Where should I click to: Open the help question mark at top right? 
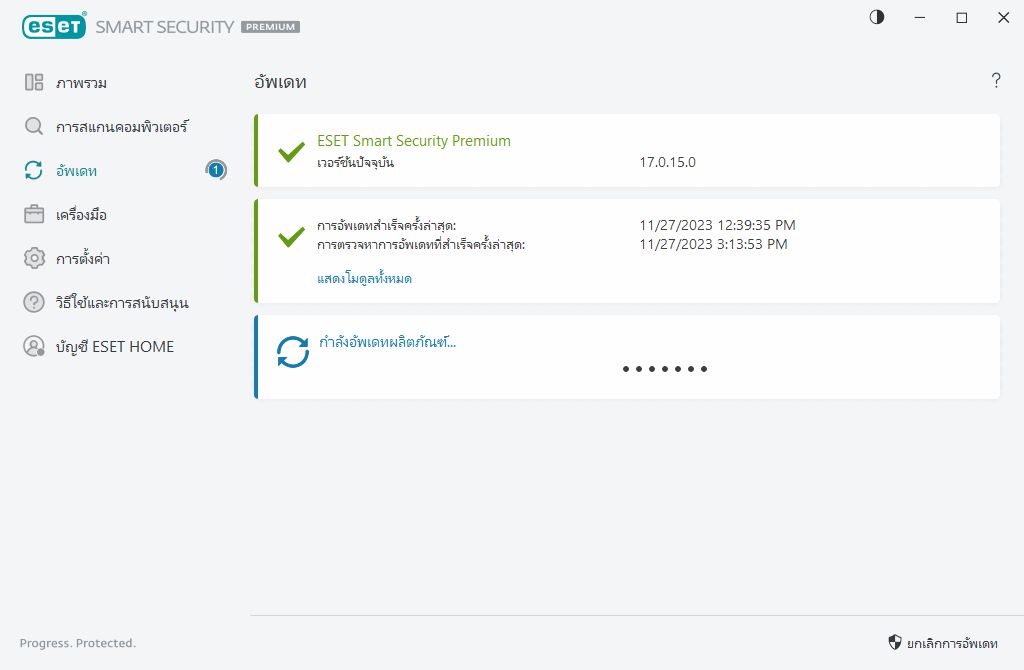pyautogui.click(x=996, y=82)
